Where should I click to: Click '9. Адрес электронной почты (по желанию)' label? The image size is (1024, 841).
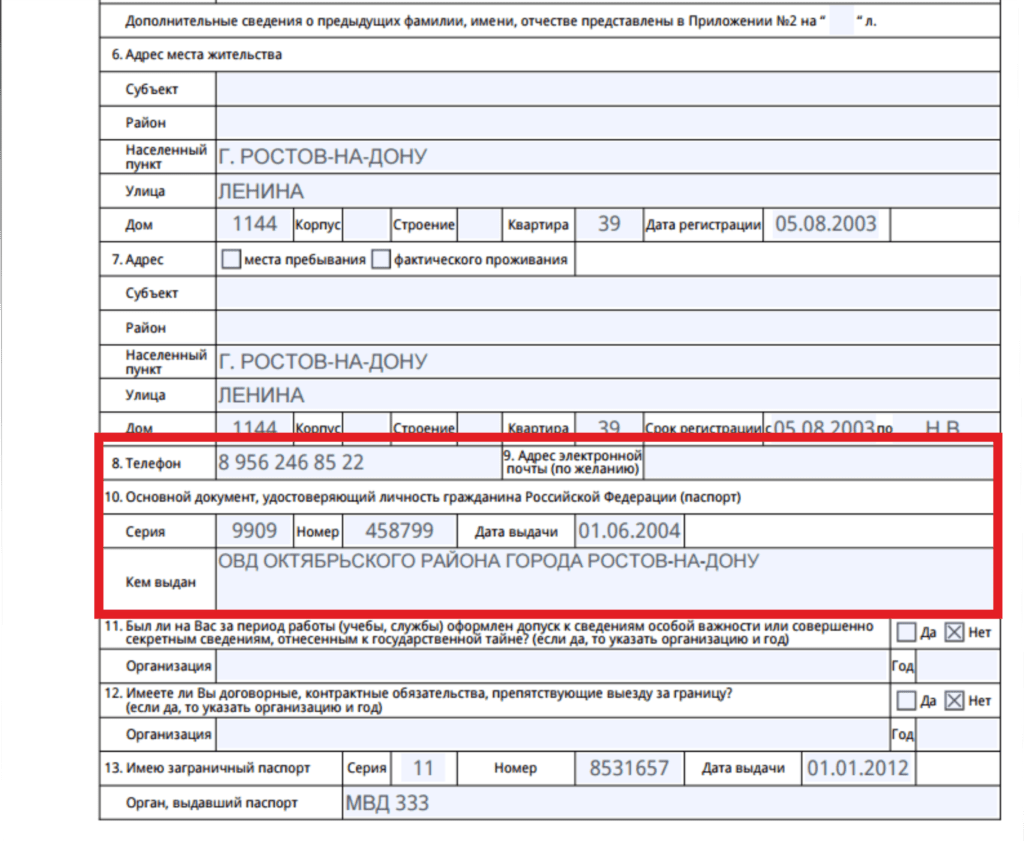(573, 462)
